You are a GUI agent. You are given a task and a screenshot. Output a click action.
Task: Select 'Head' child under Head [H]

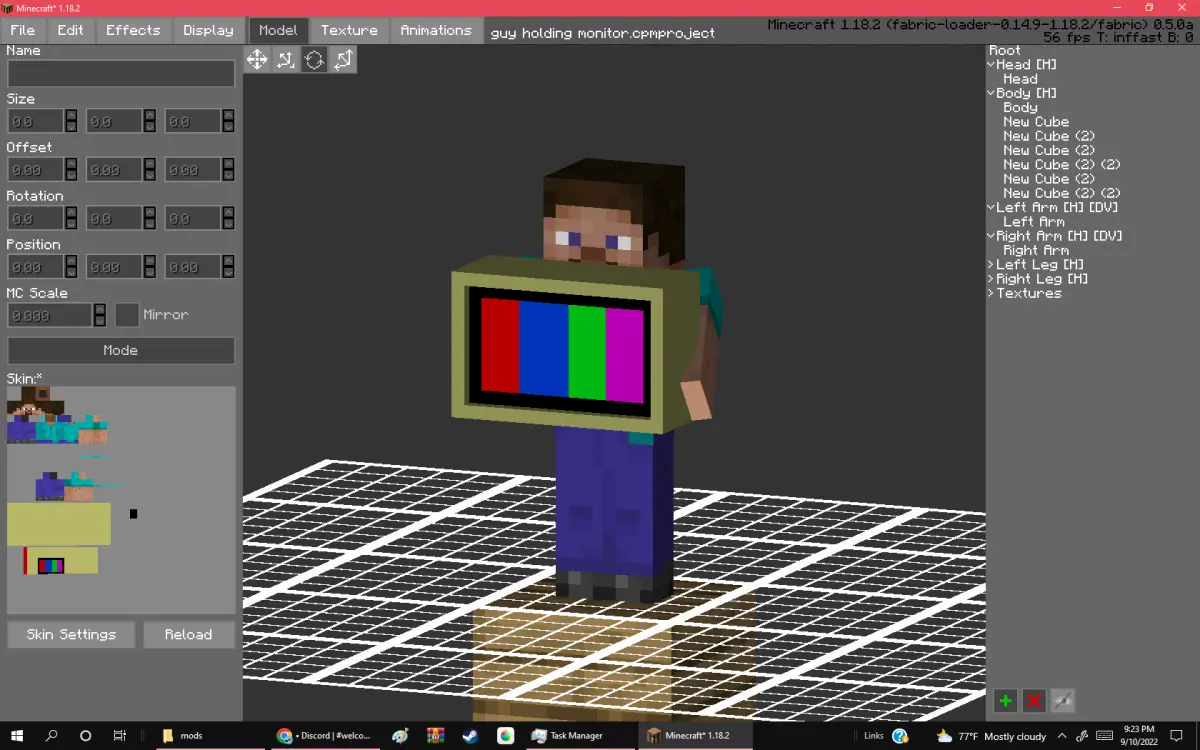[x=1020, y=79]
